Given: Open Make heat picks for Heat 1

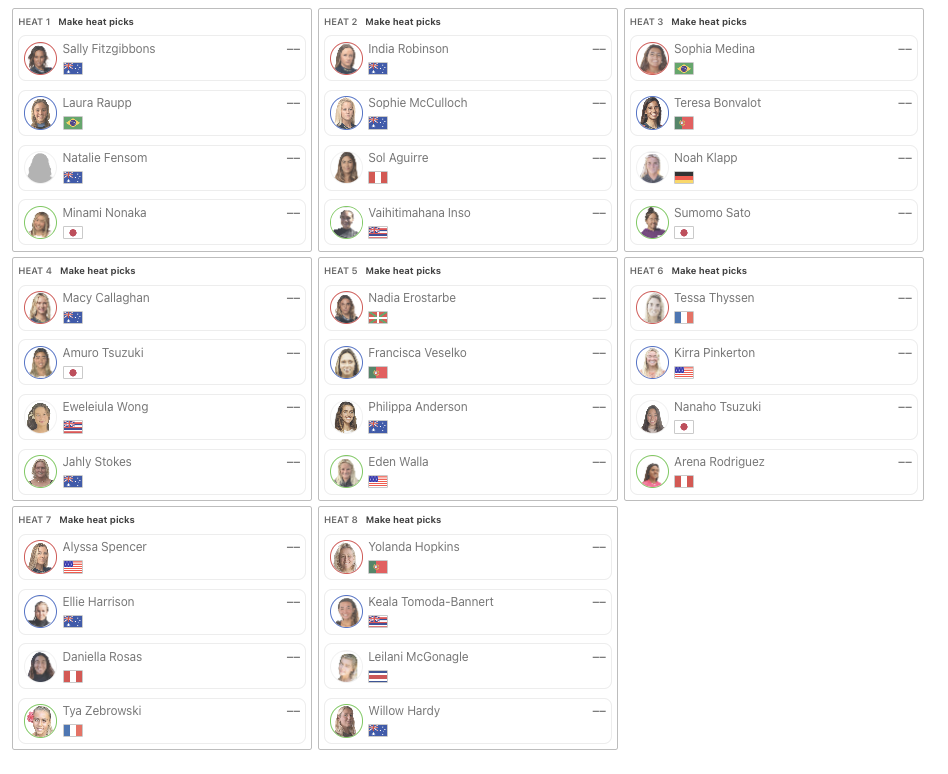Looking at the screenshot, I should click(x=96, y=22).
